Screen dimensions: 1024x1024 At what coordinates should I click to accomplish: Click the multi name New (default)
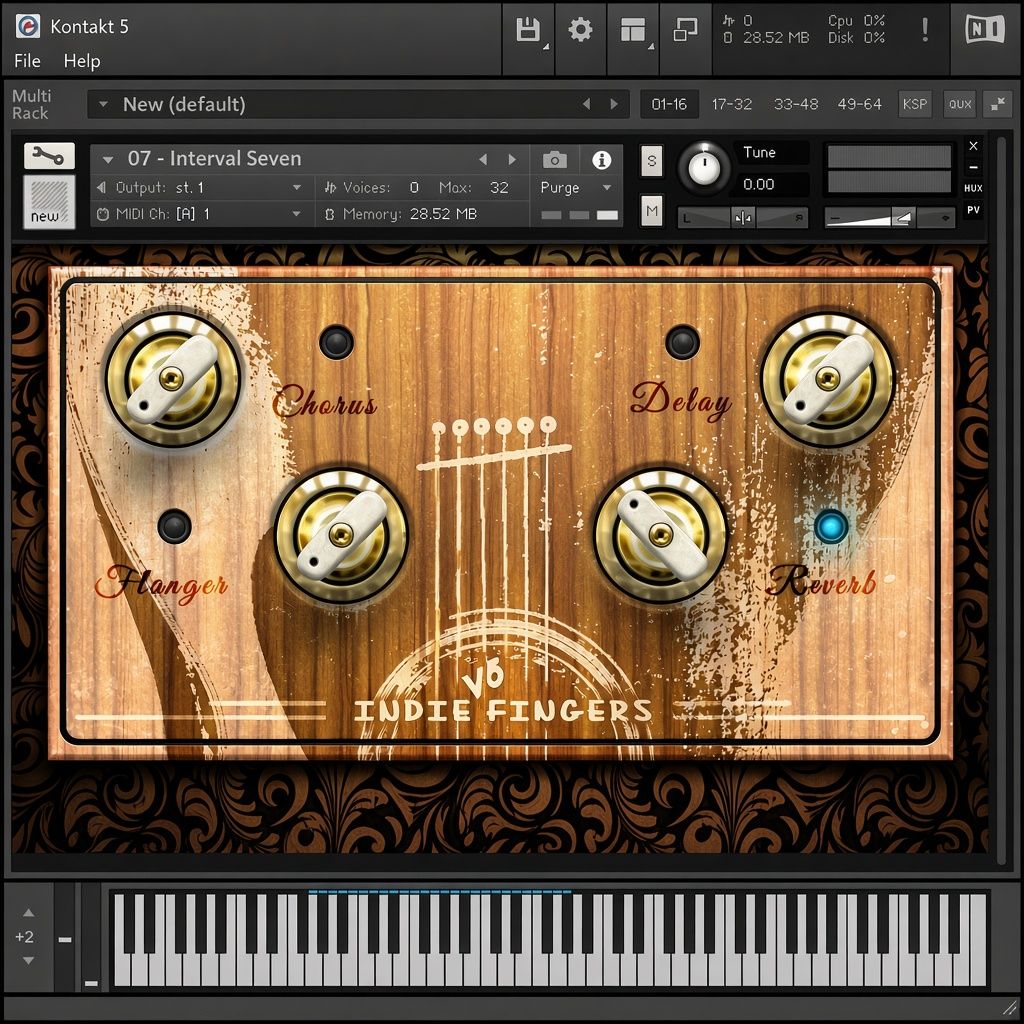184,104
